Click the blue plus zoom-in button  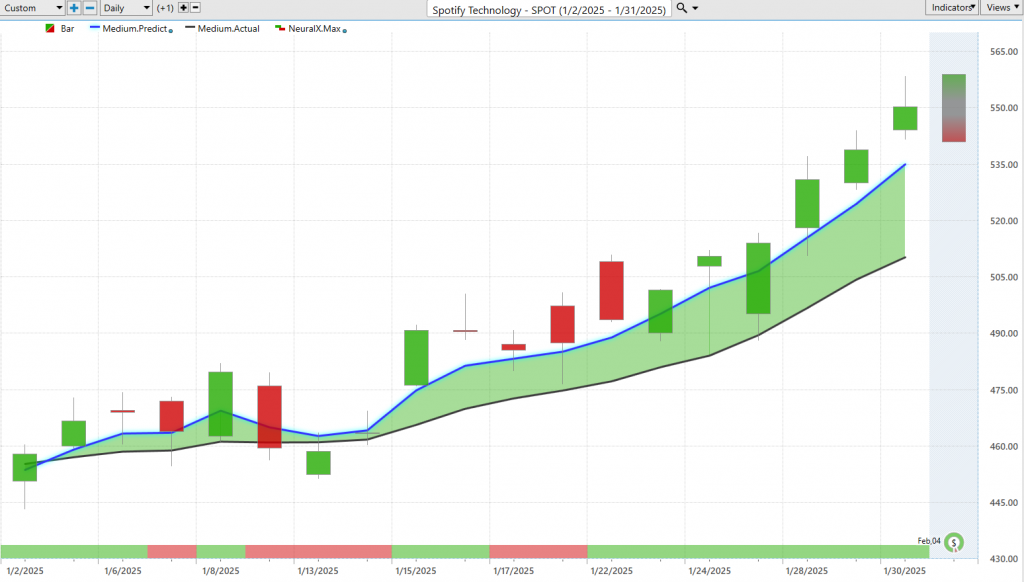74,8
